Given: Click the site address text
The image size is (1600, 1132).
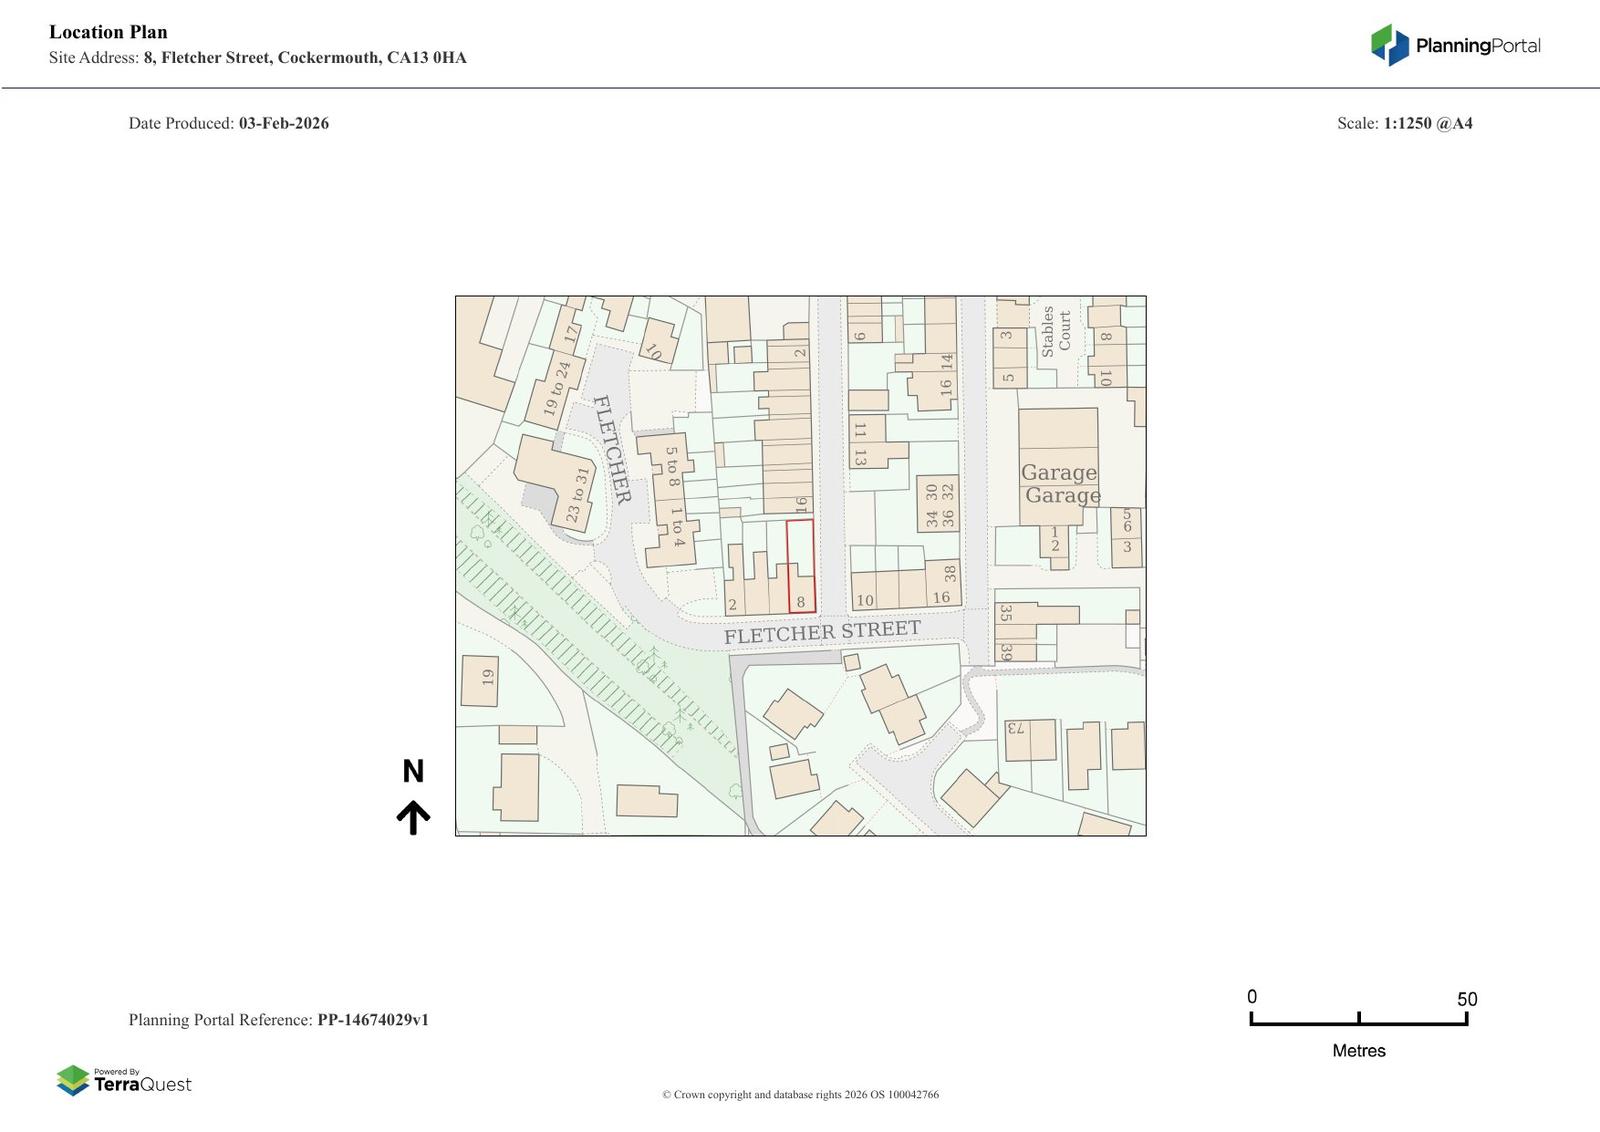Looking at the screenshot, I should 304,57.
